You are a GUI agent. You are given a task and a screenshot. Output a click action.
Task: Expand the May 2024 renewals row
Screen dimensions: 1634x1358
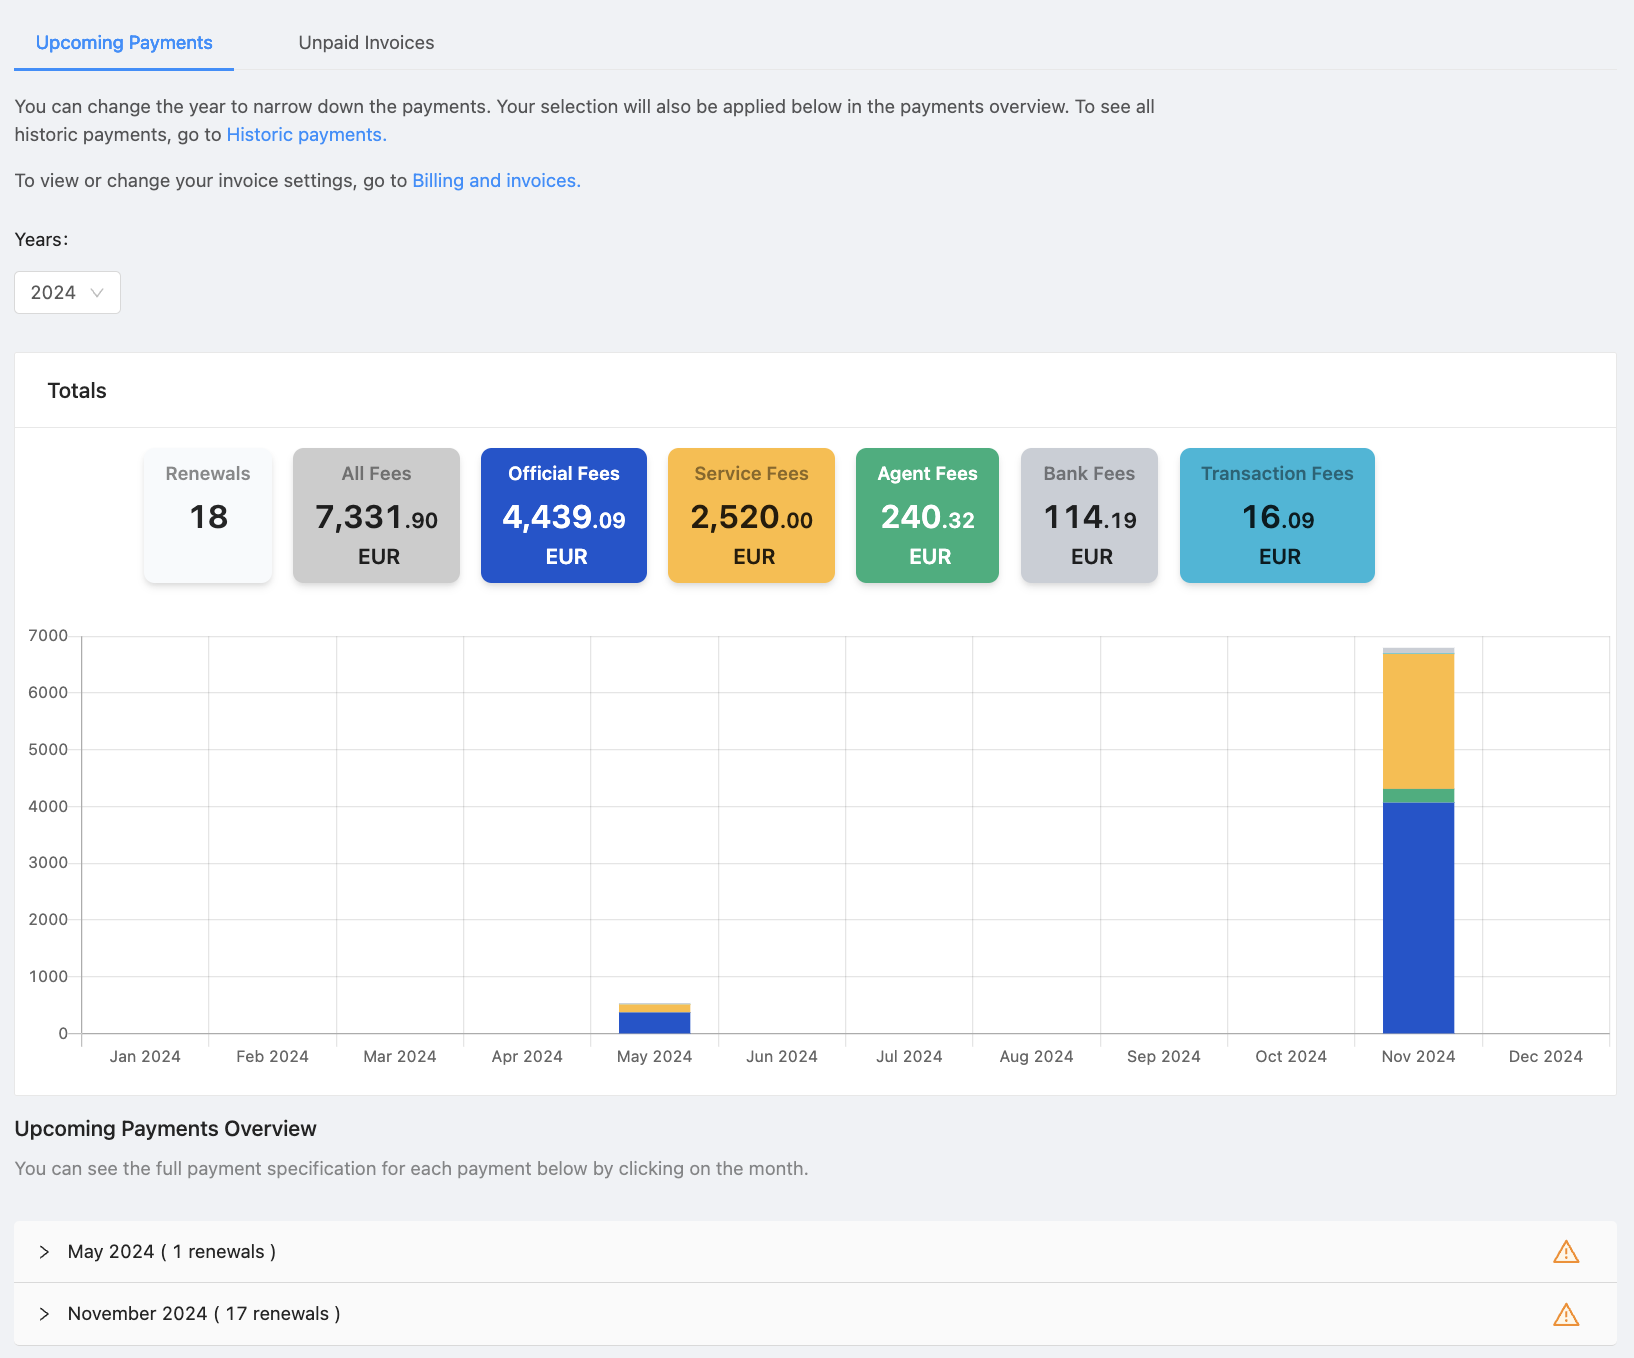click(45, 1251)
